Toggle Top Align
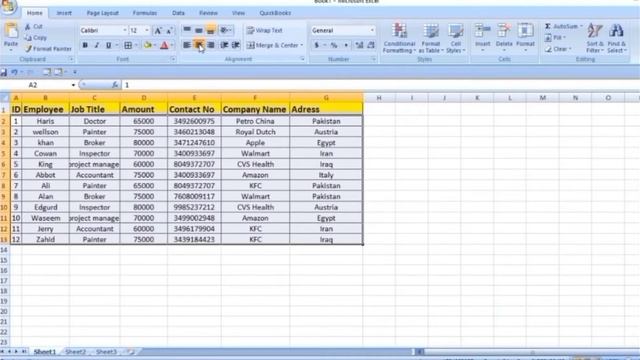 [187, 30]
